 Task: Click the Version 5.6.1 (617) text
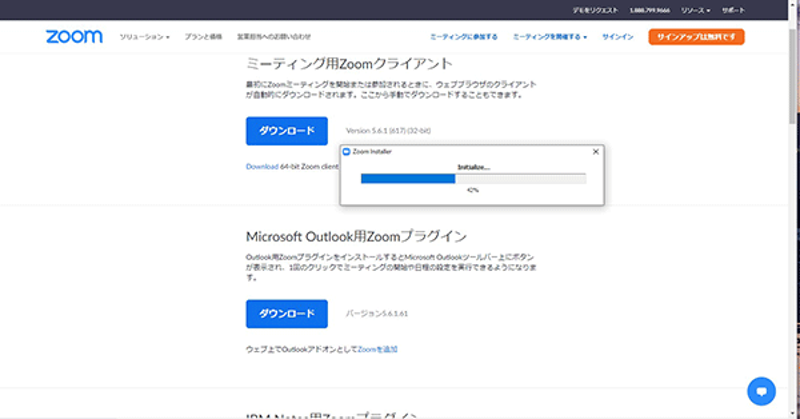pyautogui.click(x=388, y=131)
